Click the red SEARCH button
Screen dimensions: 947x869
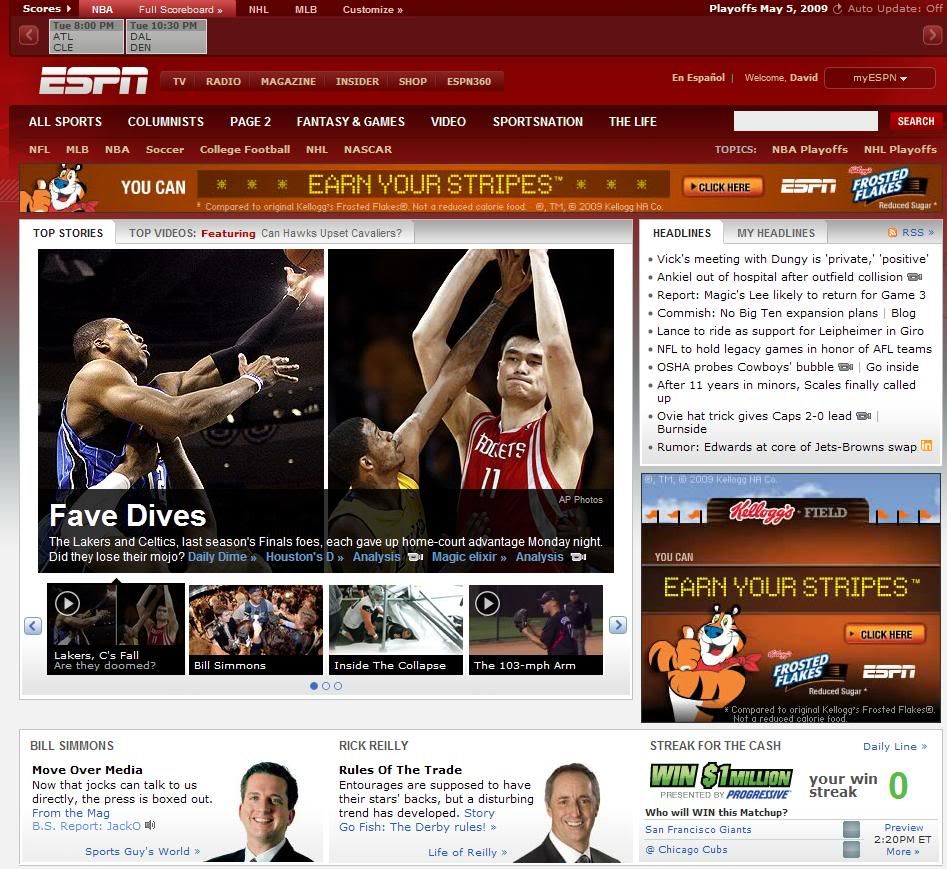point(916,121)
